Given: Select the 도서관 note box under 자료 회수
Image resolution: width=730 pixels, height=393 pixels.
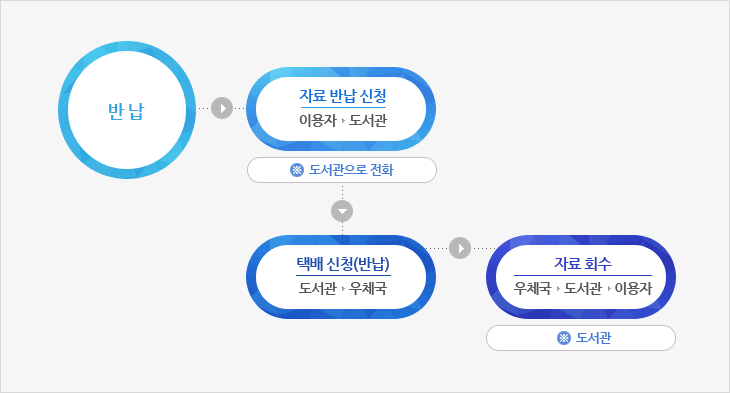Looking at the screenshot, I should click(x=581, y=338).
